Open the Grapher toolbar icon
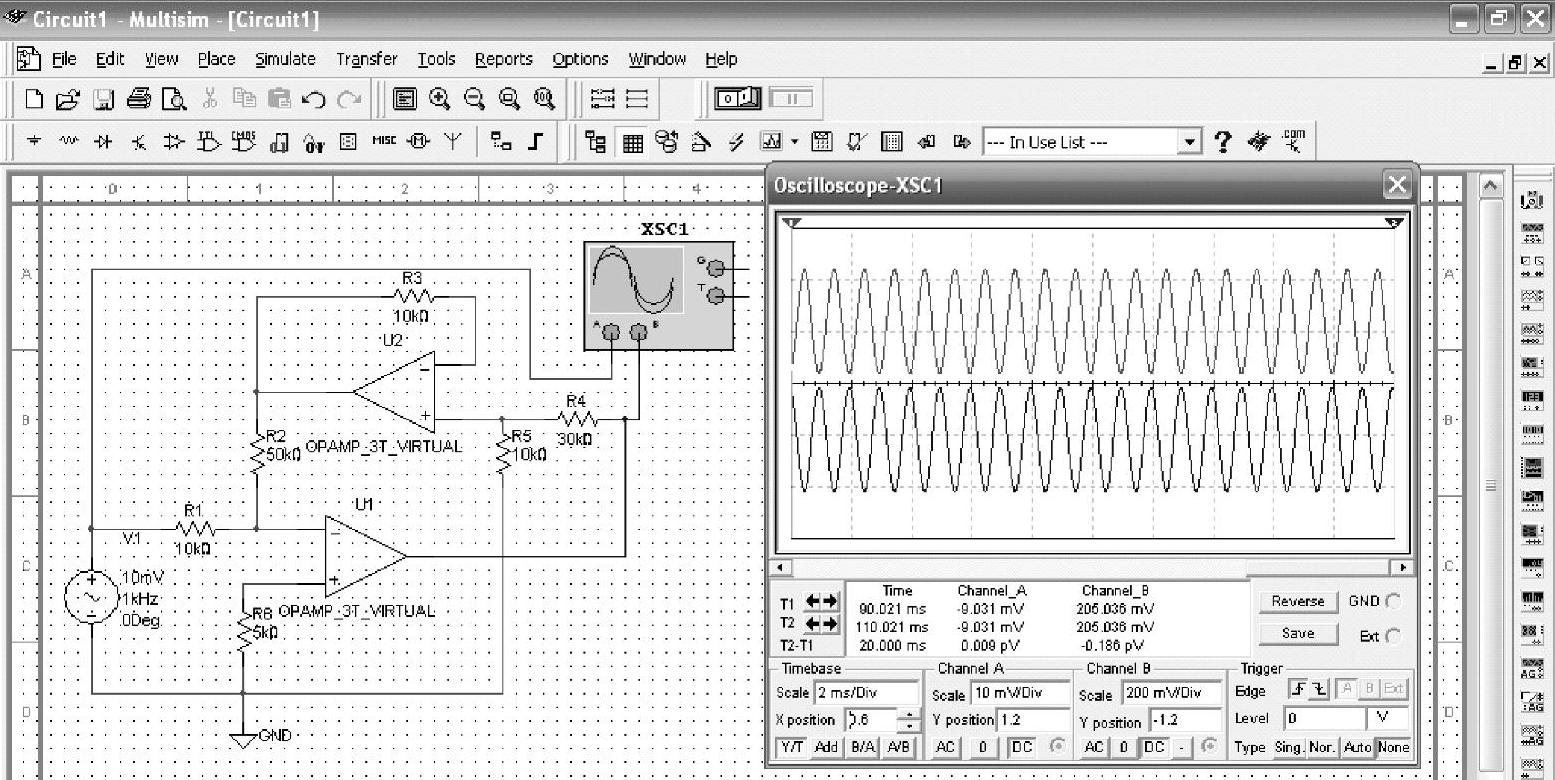 coord(771,142)
